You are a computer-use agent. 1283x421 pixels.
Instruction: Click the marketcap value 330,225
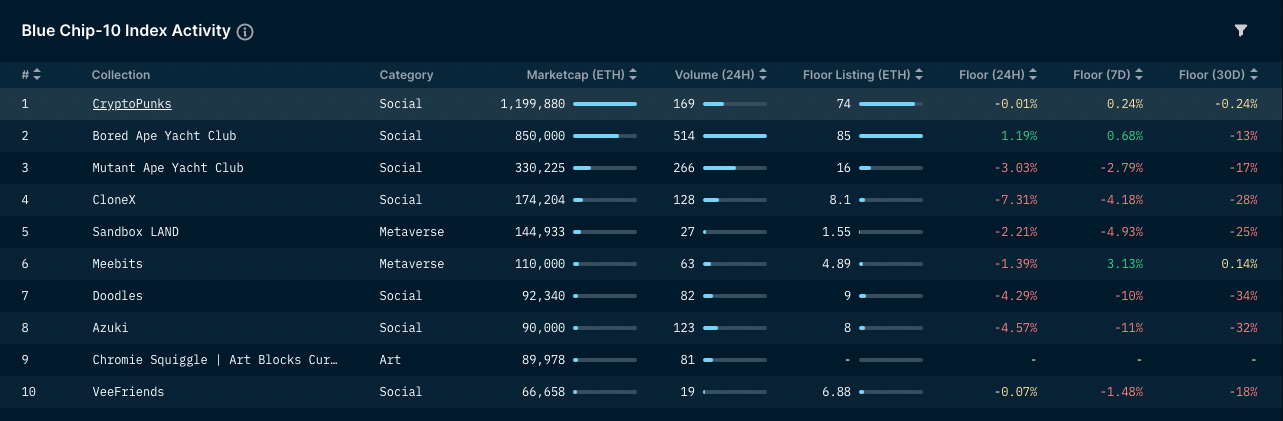pos(540,168)
